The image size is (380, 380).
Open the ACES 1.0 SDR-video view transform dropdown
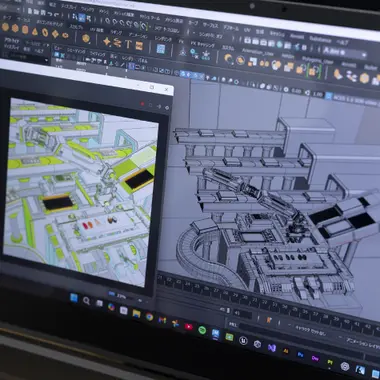(356, 100)
